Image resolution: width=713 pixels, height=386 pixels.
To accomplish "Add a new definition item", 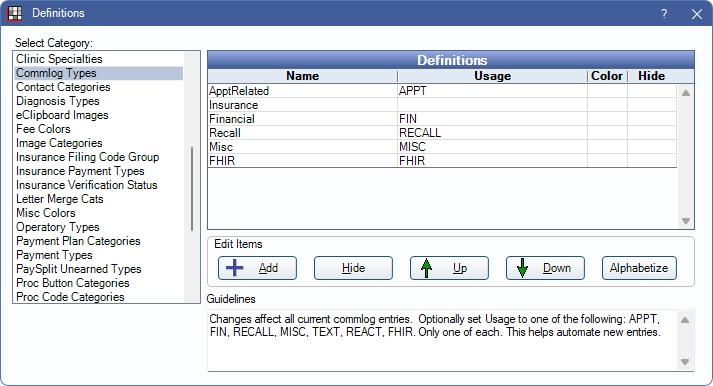I will (x=257, y=268).
